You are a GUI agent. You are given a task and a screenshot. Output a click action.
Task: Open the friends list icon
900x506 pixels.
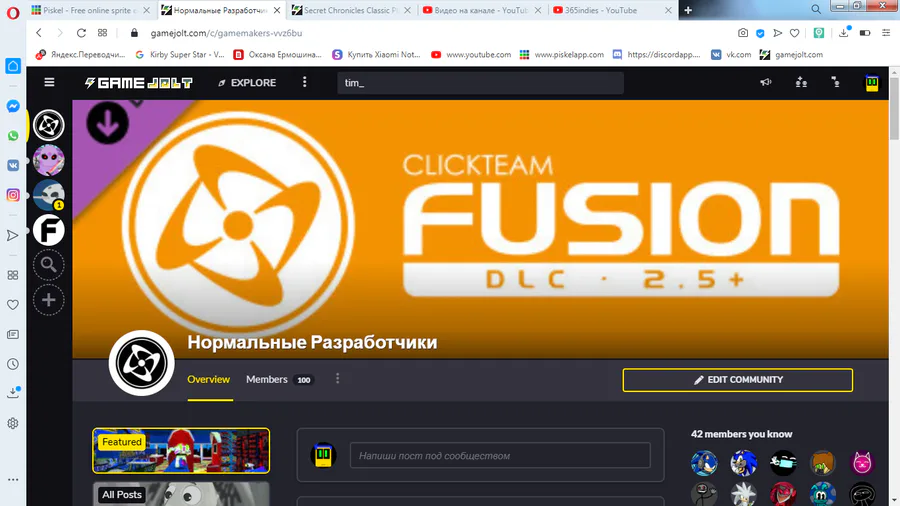point(801,83)
